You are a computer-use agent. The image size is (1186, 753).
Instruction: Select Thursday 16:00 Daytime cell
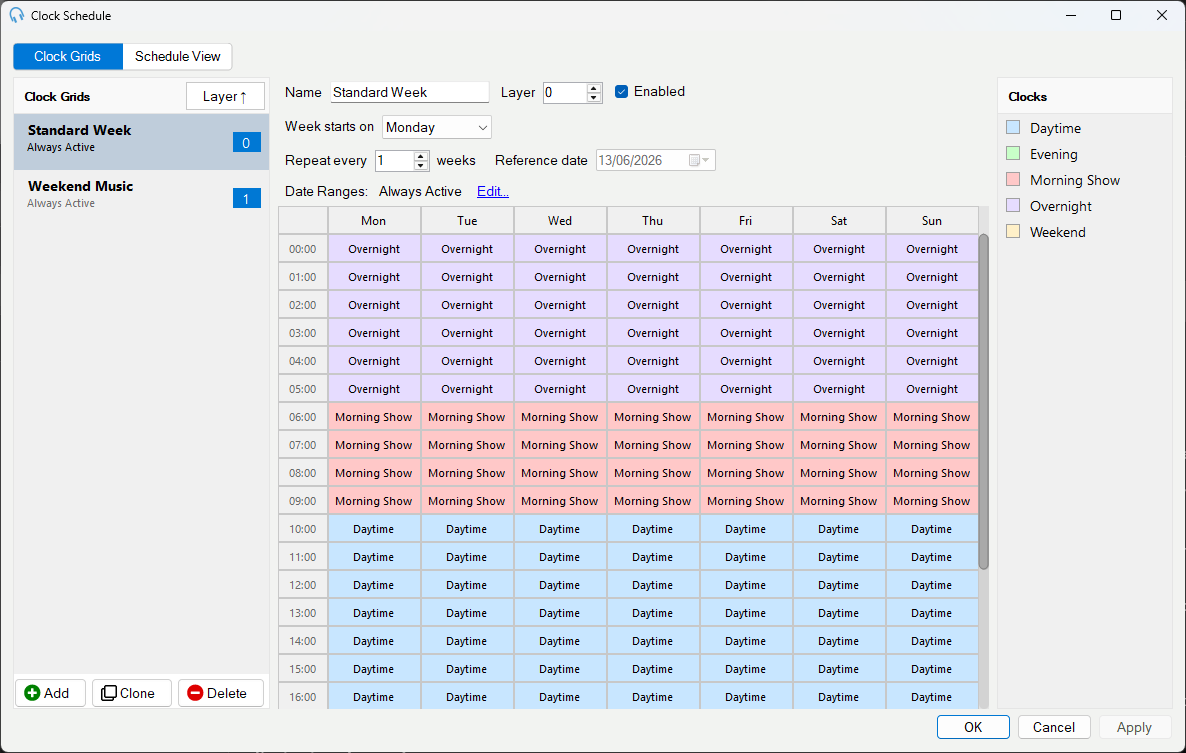coord(653,697)
